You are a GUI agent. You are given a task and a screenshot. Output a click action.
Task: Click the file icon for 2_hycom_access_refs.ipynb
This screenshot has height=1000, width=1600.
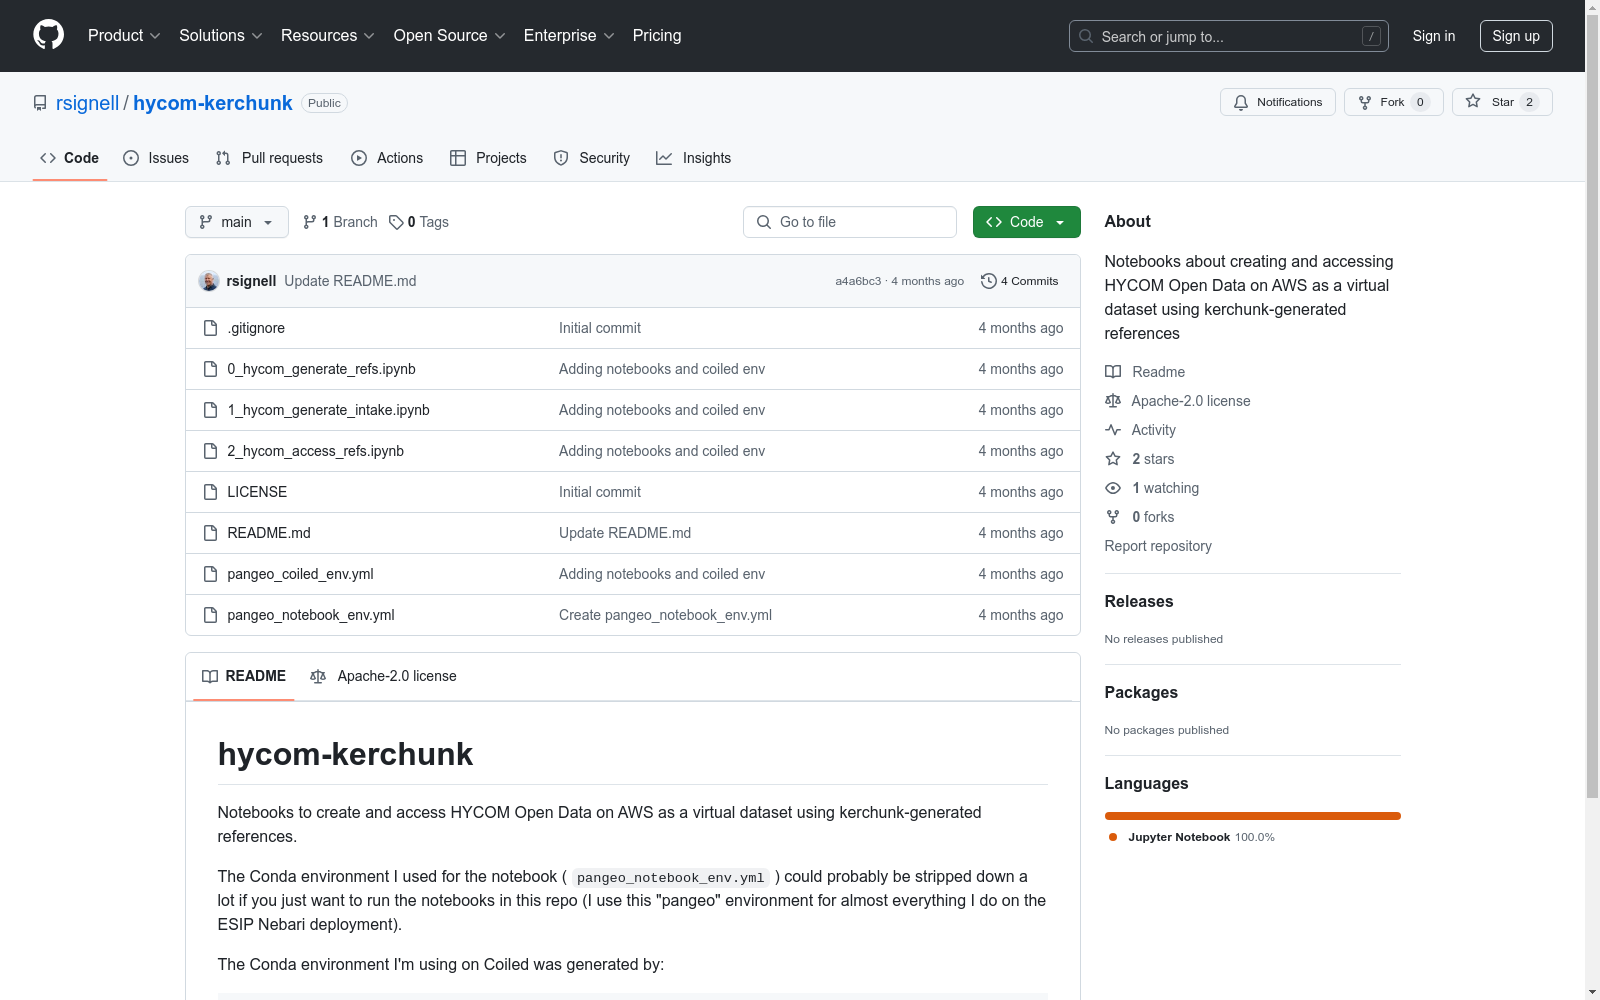click(210, 451)
